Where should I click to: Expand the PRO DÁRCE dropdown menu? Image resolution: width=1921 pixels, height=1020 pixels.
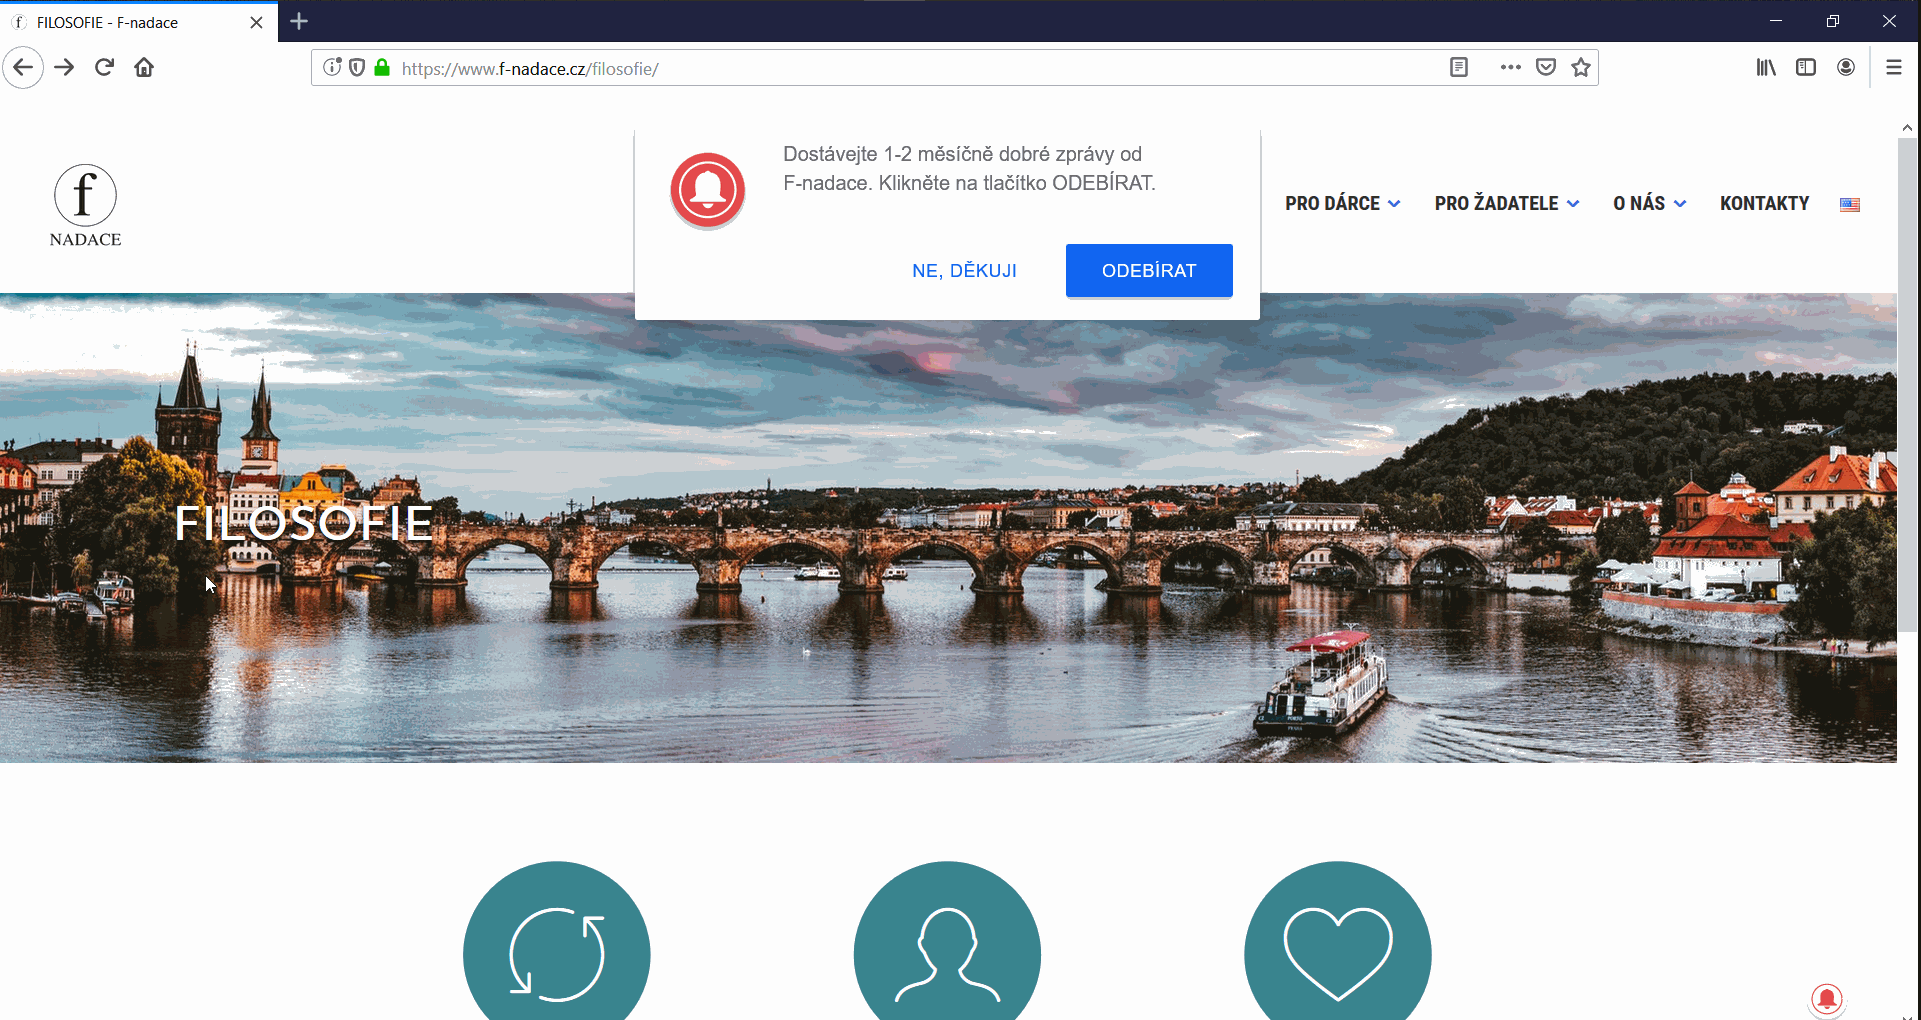point(1343,204)
